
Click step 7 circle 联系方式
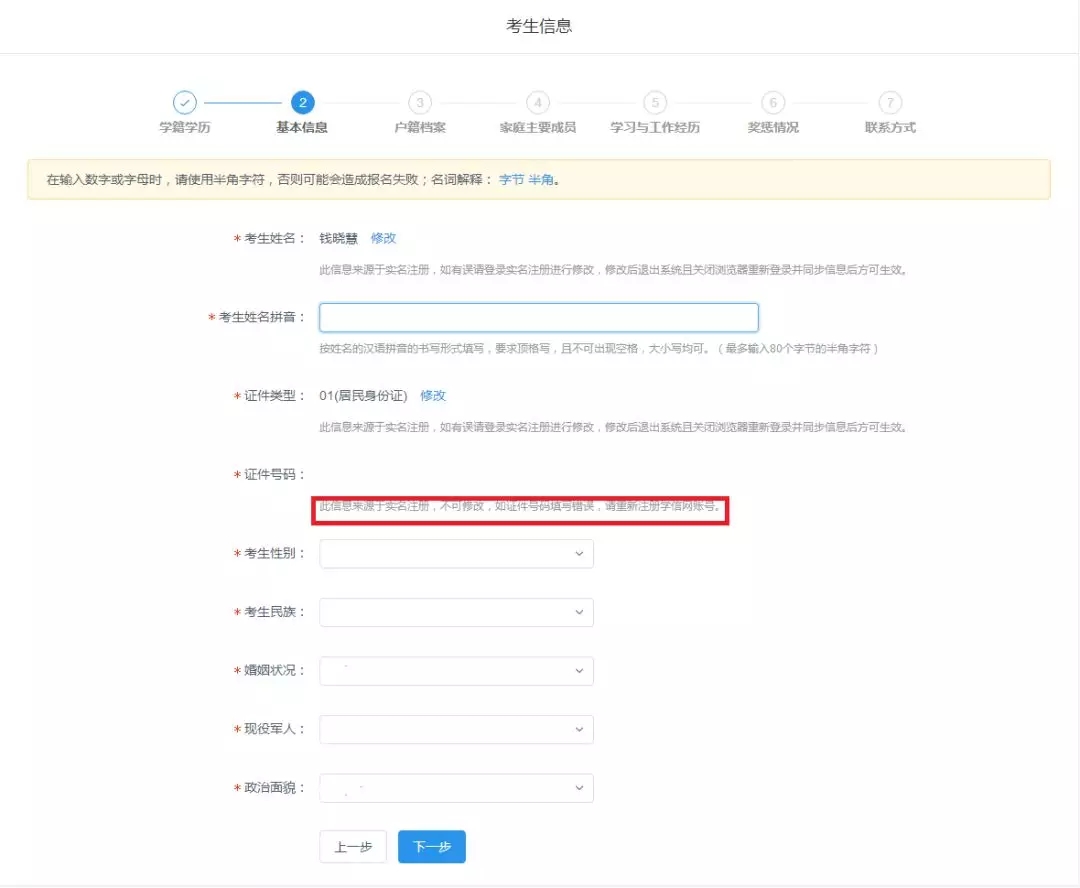(x=890, y=102)
